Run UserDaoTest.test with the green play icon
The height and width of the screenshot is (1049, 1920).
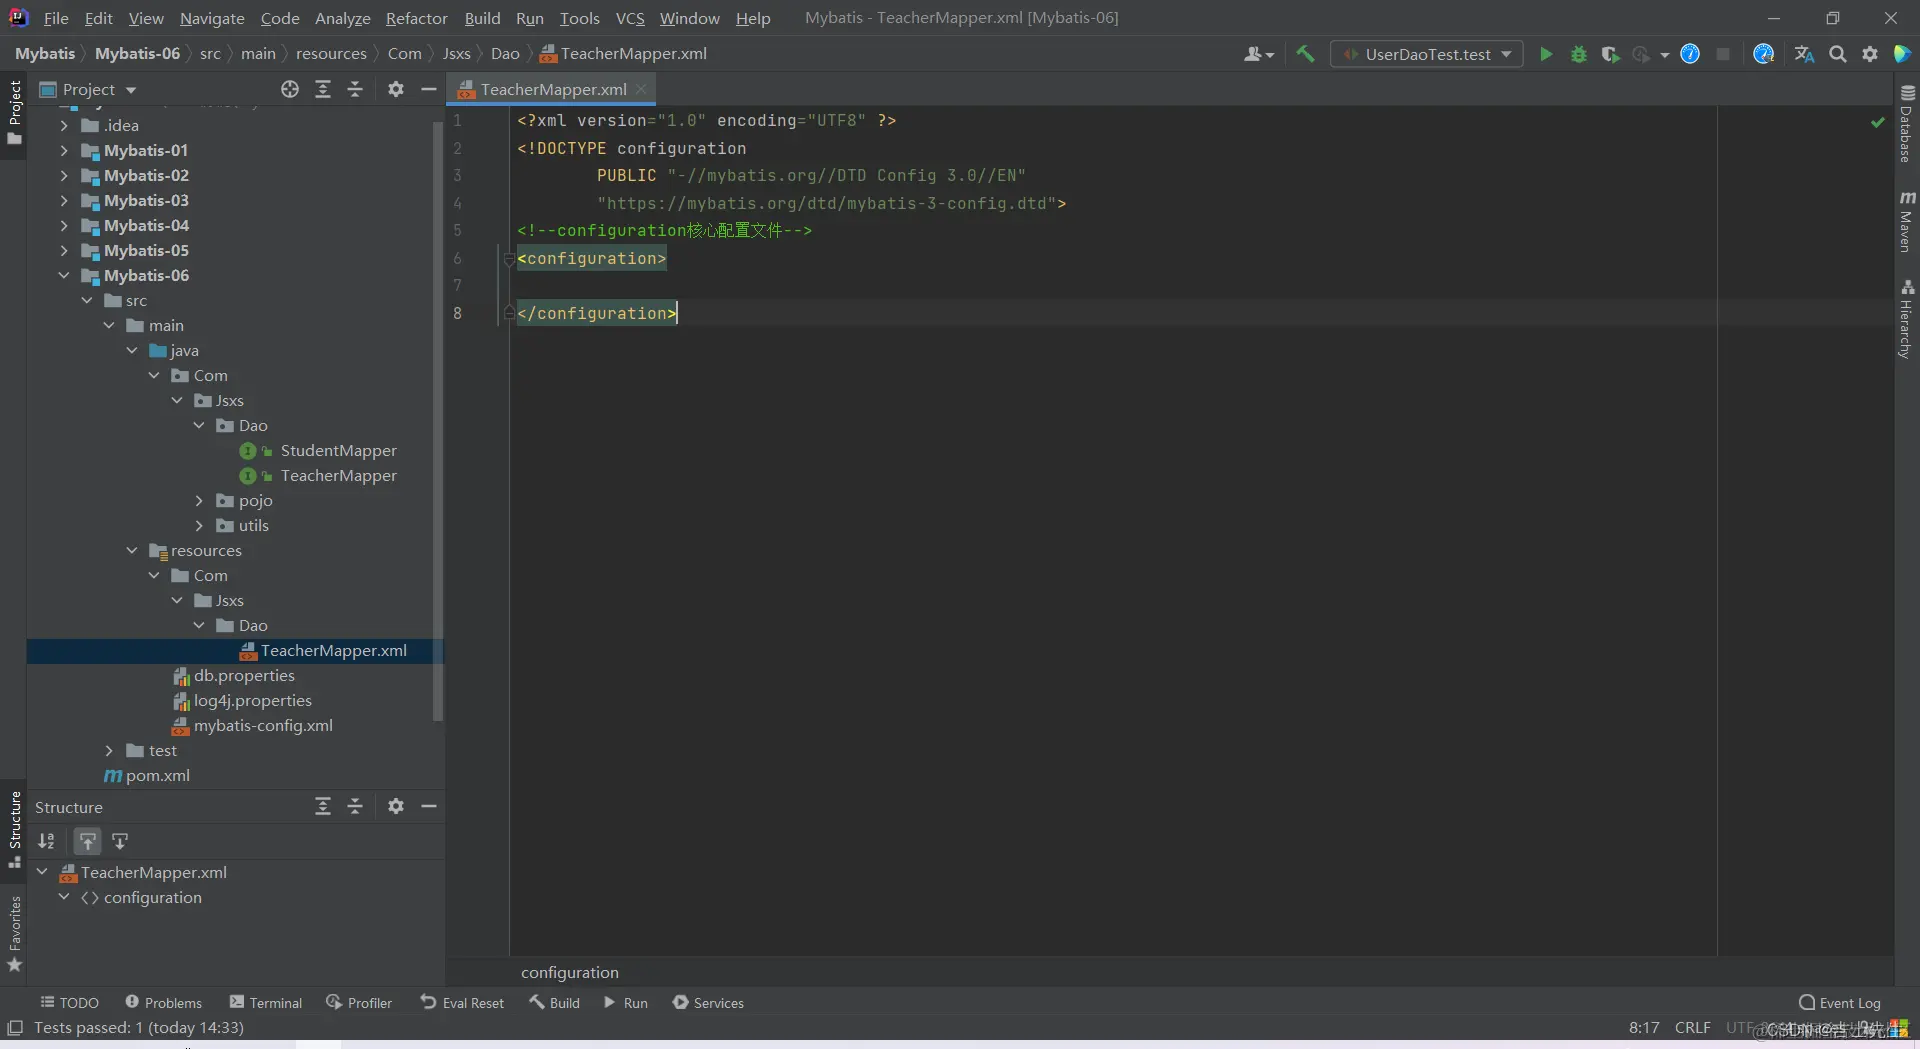pyautogui.click(x=1546, y=54)
